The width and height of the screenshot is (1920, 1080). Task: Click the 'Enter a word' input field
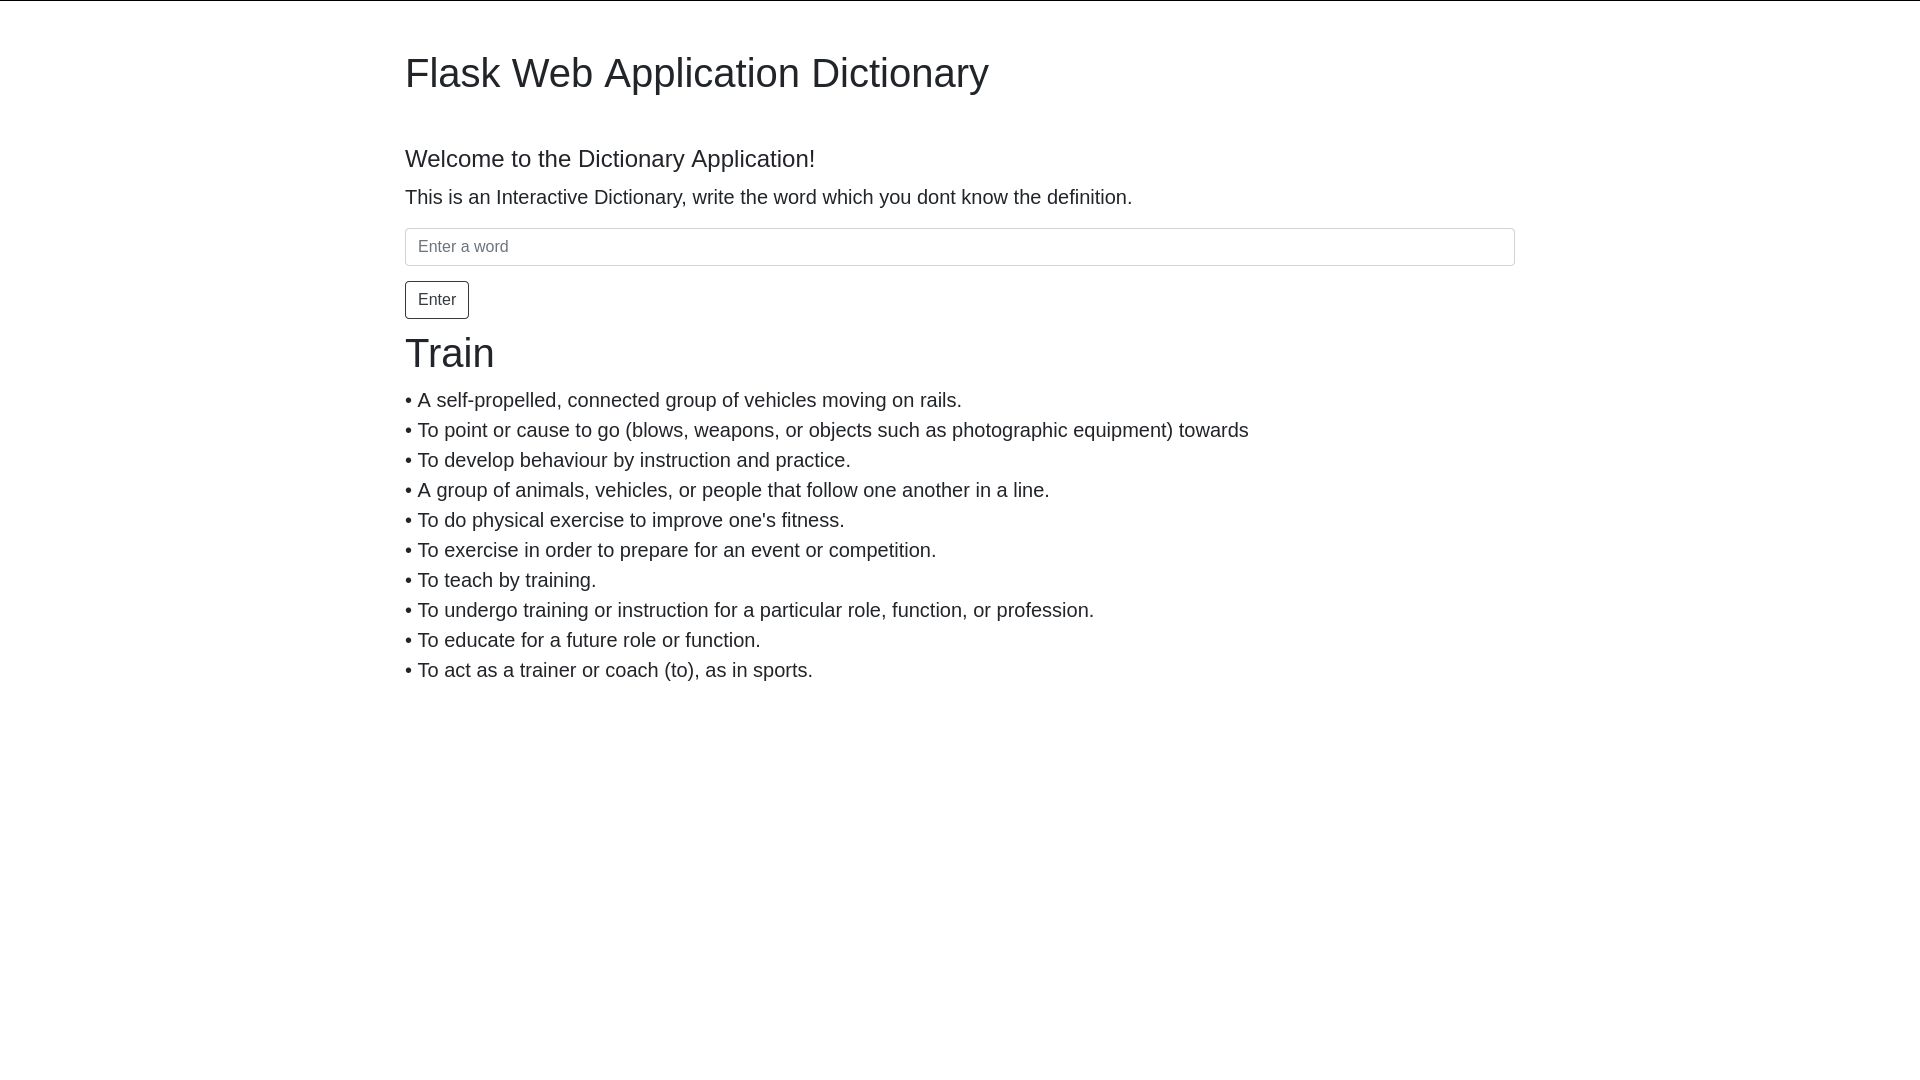(x=959, y=247)
